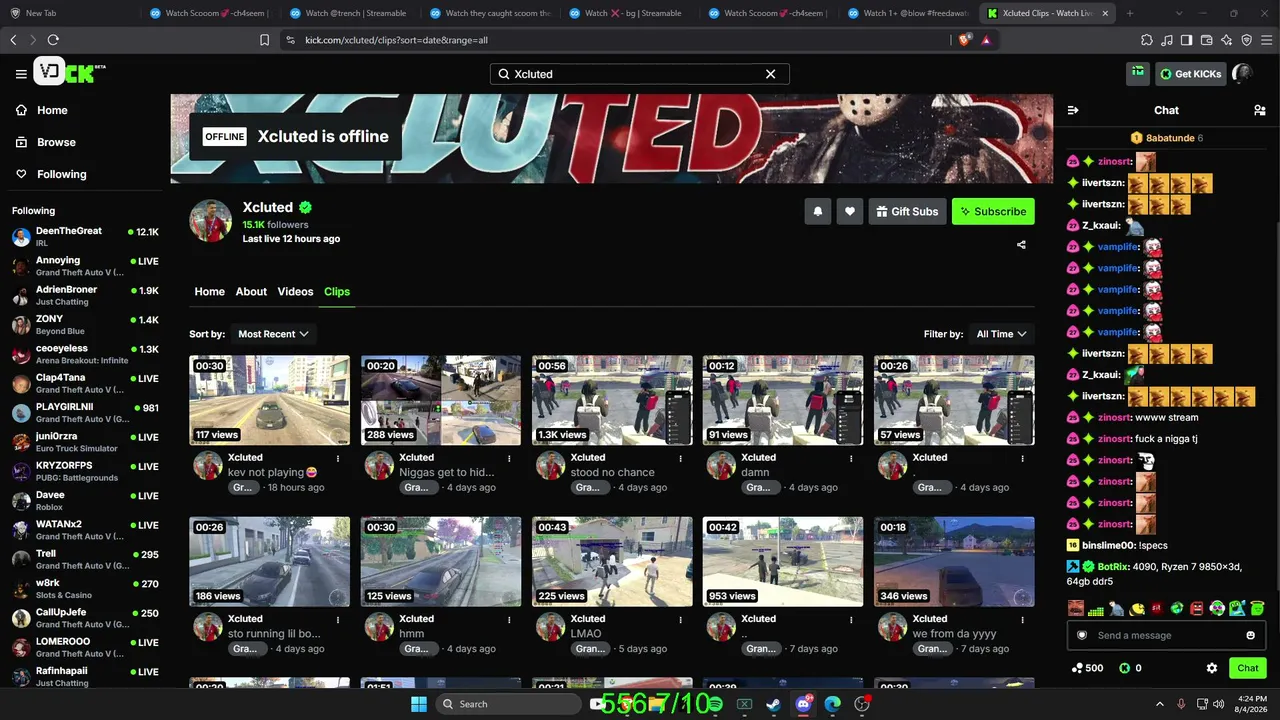Follow Xcluted with the heart button
The width and height of the screenshot is (1280, 720).
click(x=850, y=211)
